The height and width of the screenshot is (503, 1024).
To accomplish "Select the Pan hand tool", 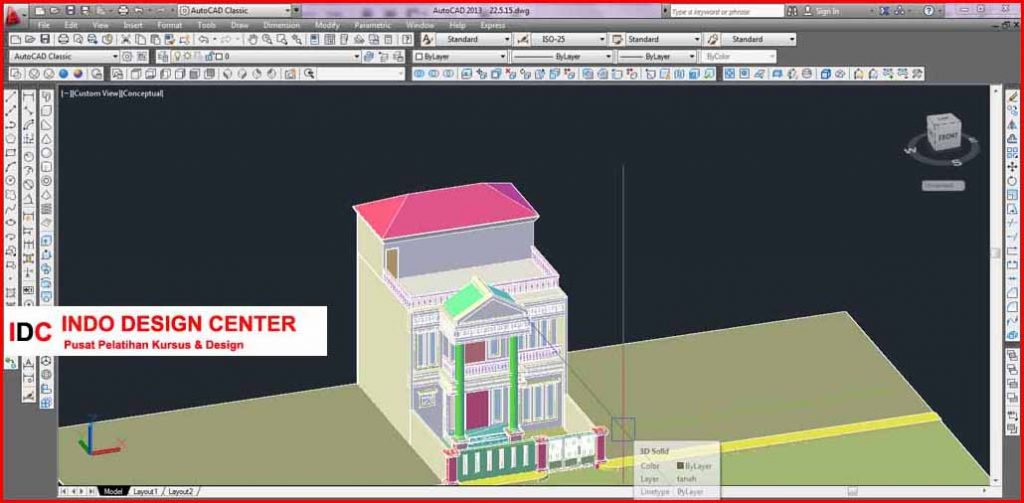I will (x=253, y=40).
